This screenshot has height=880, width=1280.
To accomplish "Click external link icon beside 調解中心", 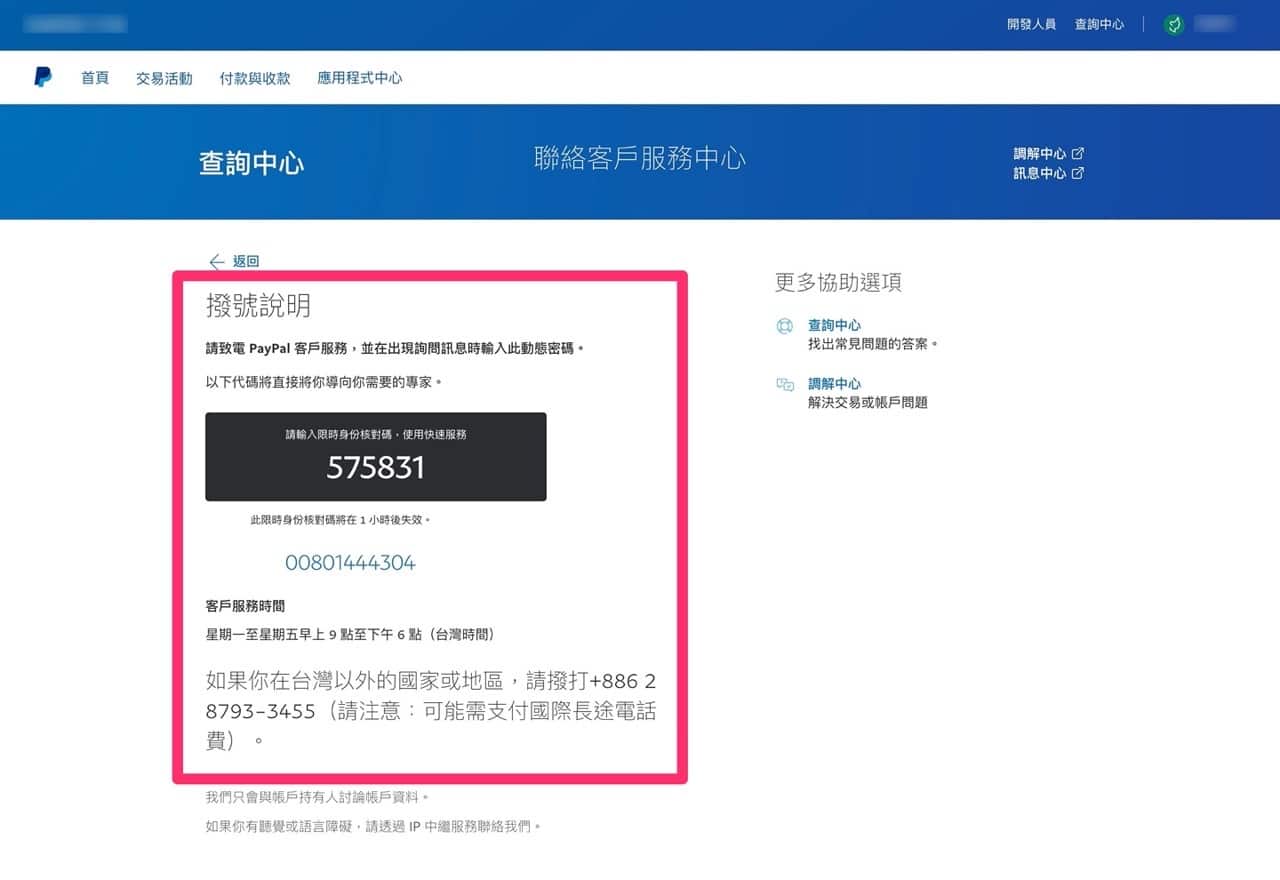I will [1078, 154].
